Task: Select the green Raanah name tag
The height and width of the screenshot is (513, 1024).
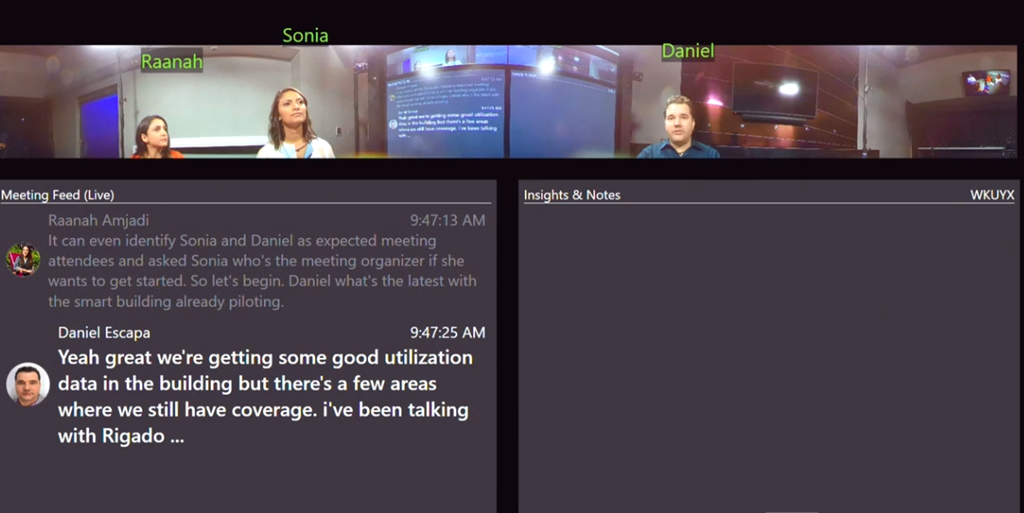Action: 171,62
